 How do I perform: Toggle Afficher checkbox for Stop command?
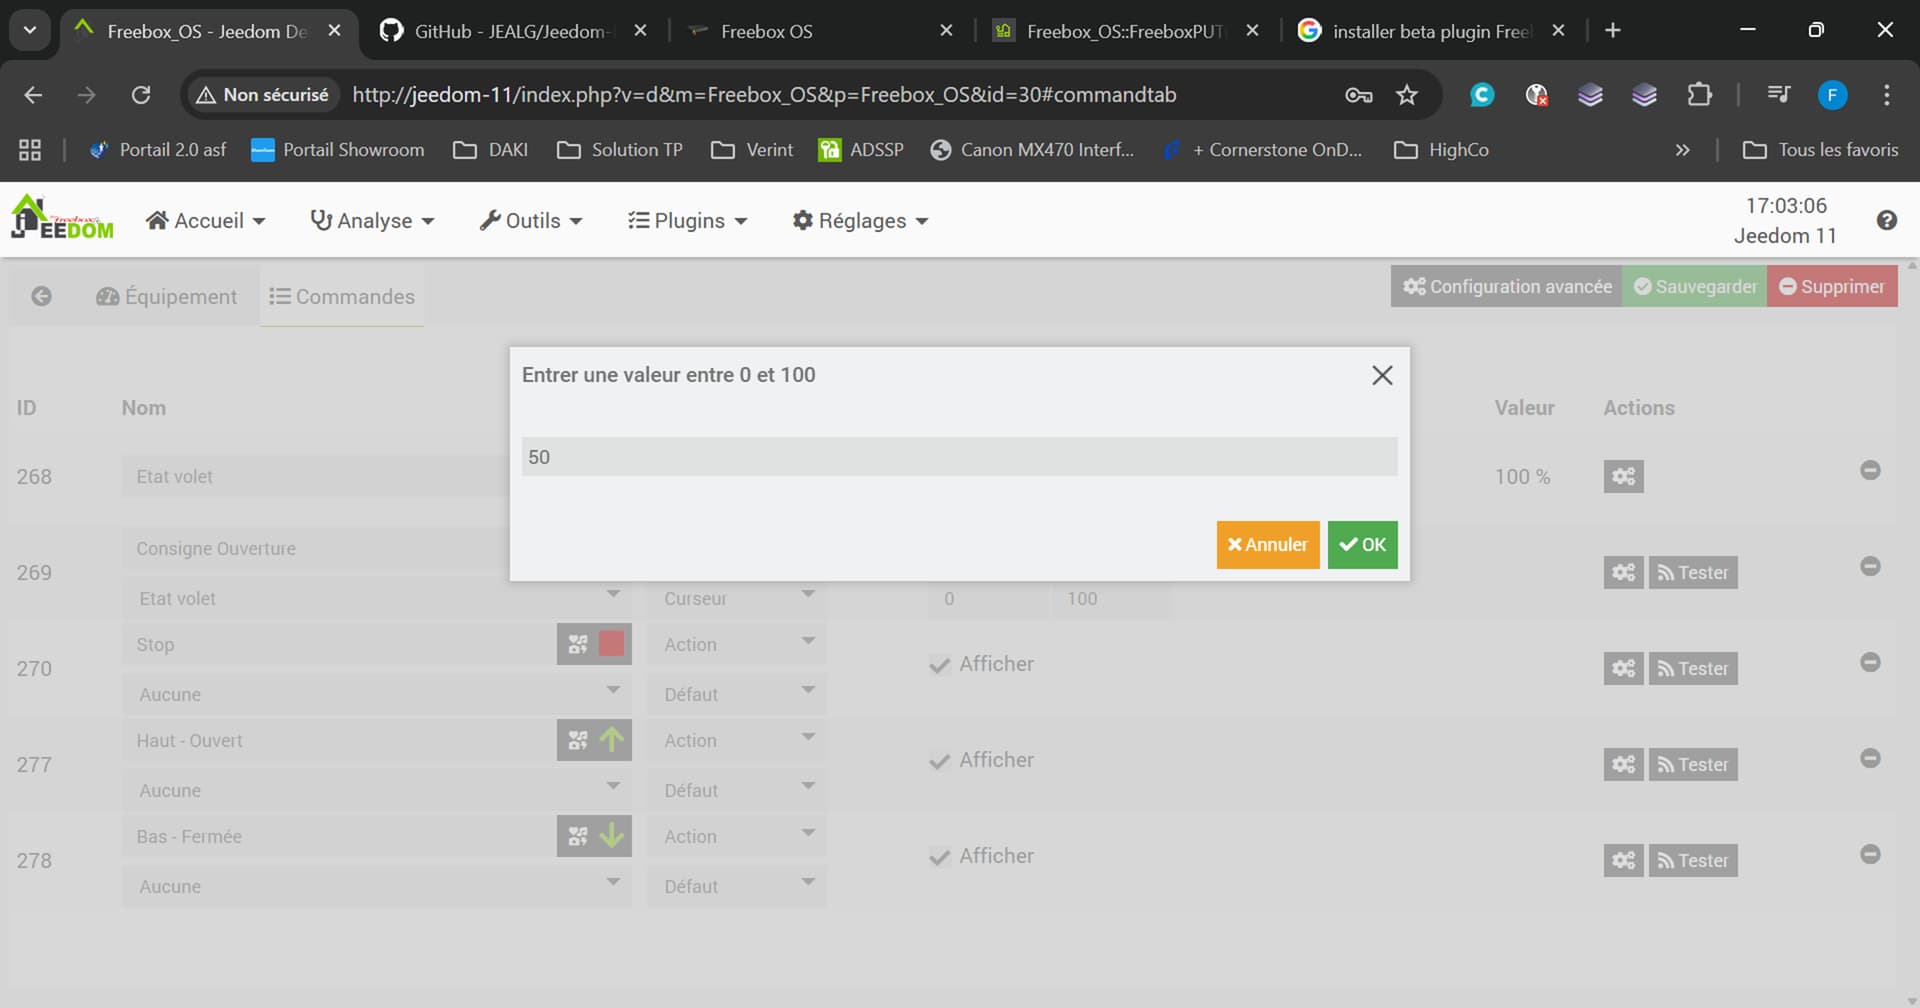pos(939,665)
